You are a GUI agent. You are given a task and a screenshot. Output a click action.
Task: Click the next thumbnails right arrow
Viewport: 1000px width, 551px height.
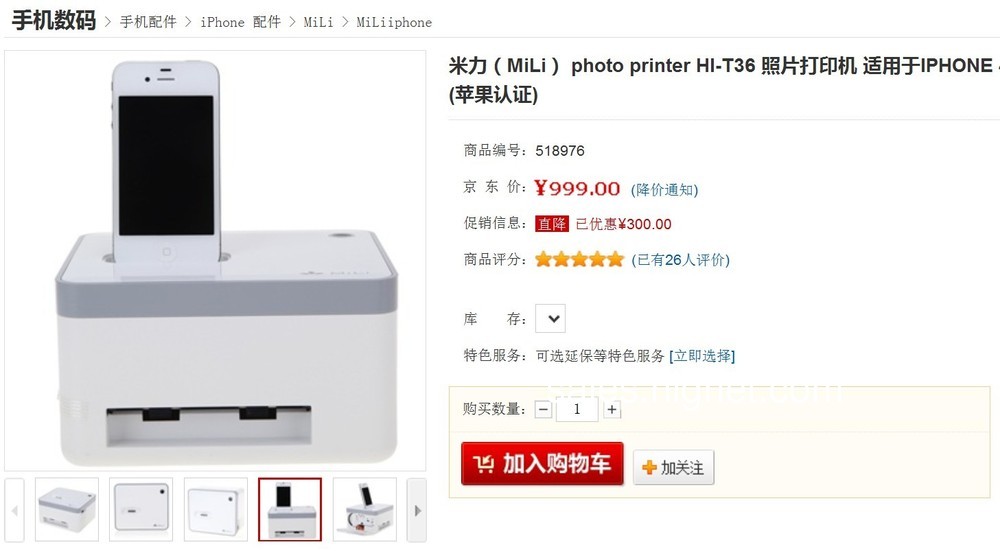tap(417, 510)
